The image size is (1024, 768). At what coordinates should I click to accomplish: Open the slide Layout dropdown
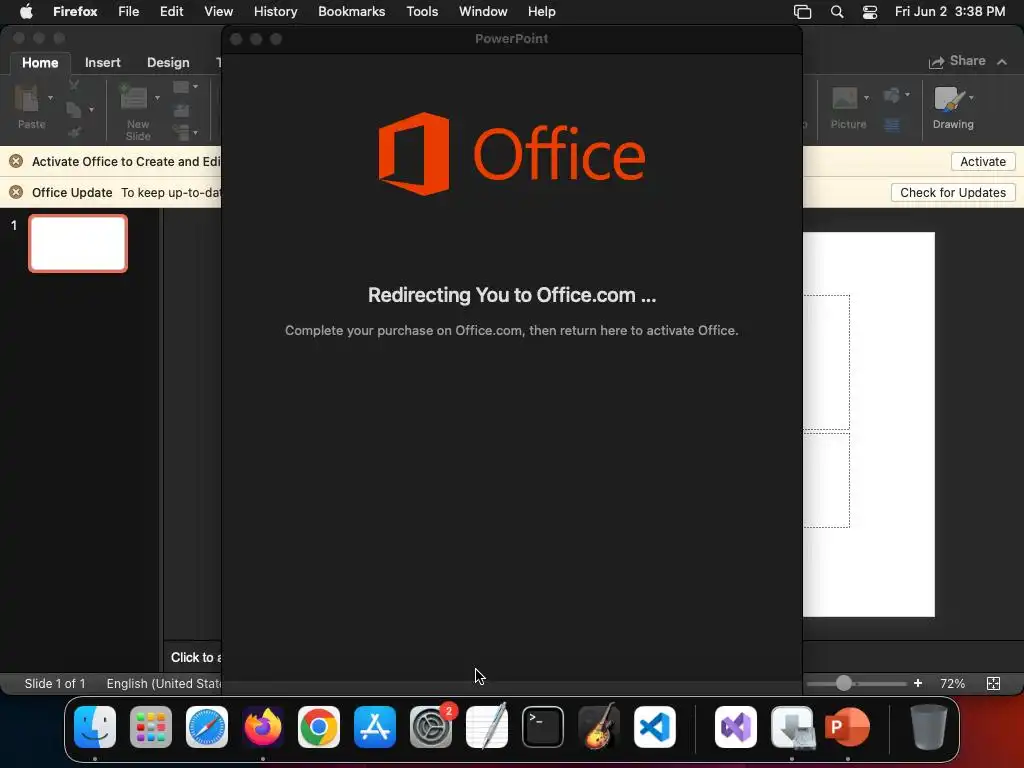point(185,87)
